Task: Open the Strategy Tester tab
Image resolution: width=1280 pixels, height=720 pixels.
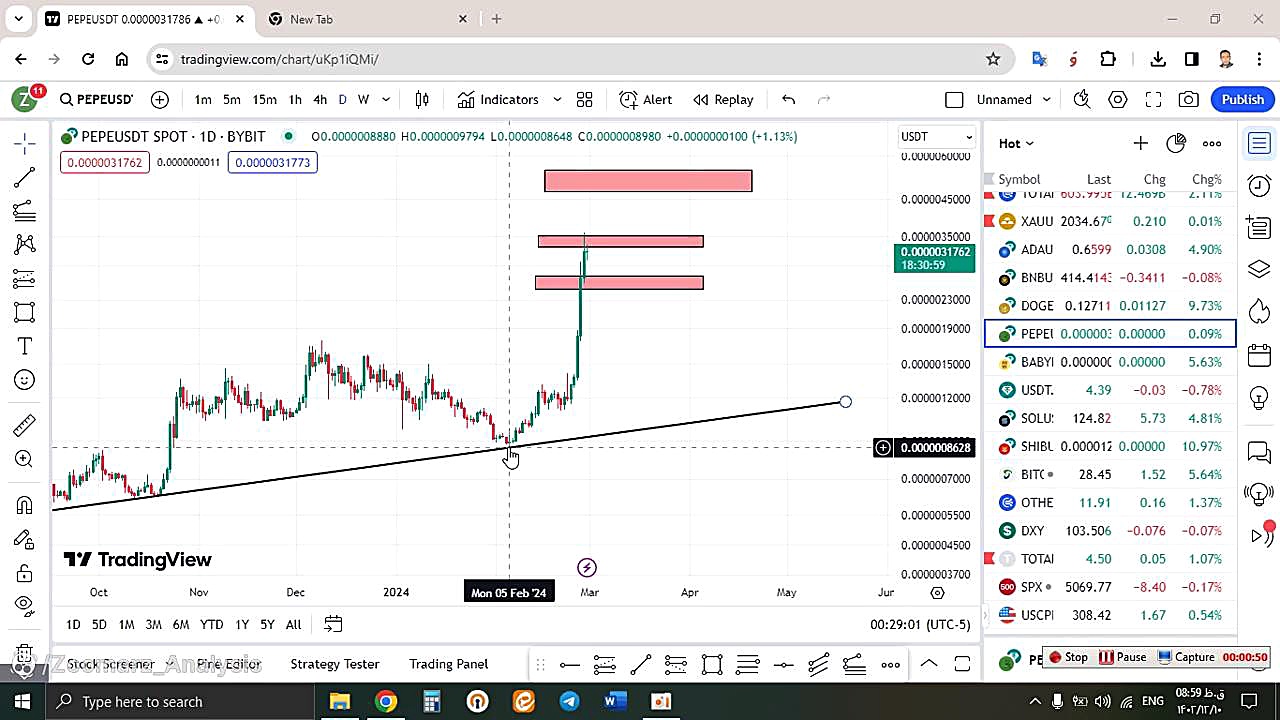Action: pyautogui.click(x=335, y=664)
